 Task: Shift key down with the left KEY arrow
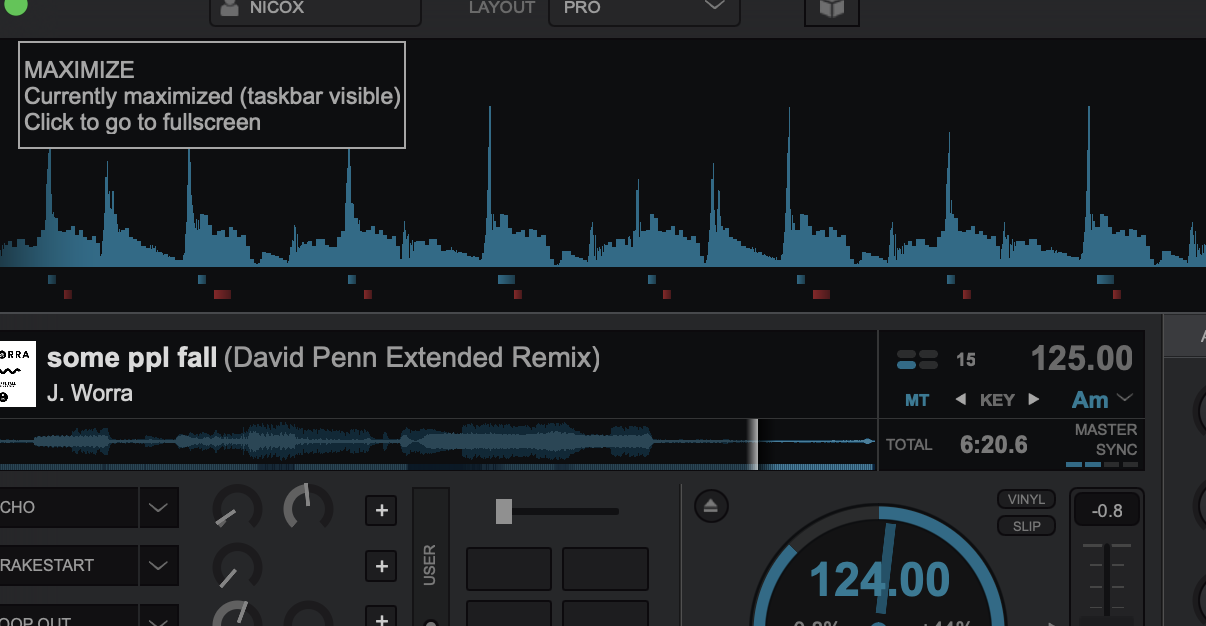click(x=960, y=400)
